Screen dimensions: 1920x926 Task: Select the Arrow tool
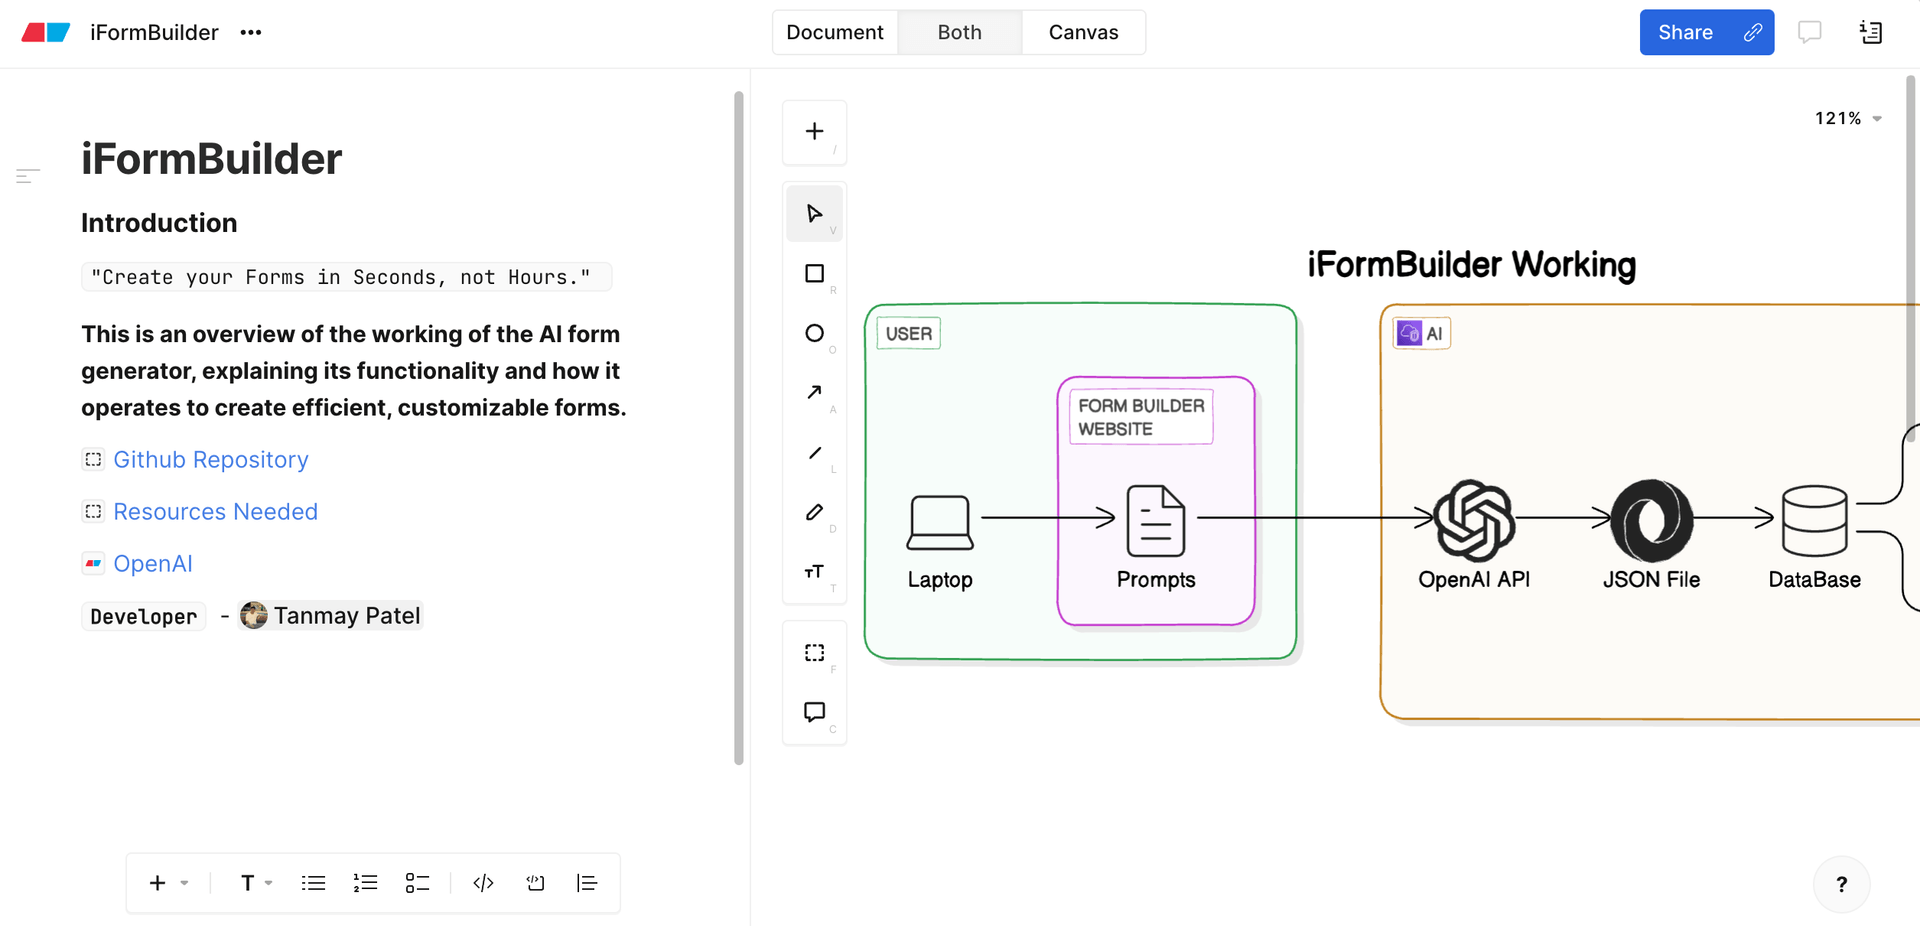pyautogui.click(x=814, y=393)
